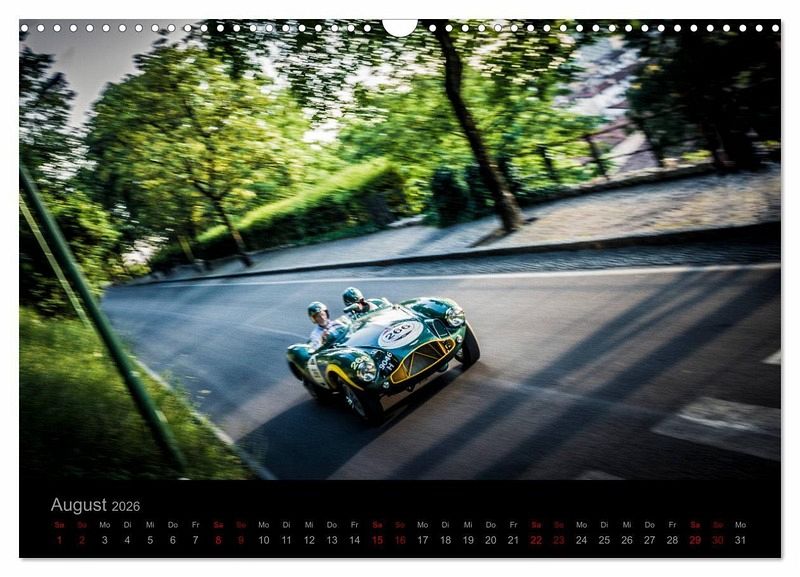
Task: Select day 20 on the calendar strip
Action: tap(490, 540)
